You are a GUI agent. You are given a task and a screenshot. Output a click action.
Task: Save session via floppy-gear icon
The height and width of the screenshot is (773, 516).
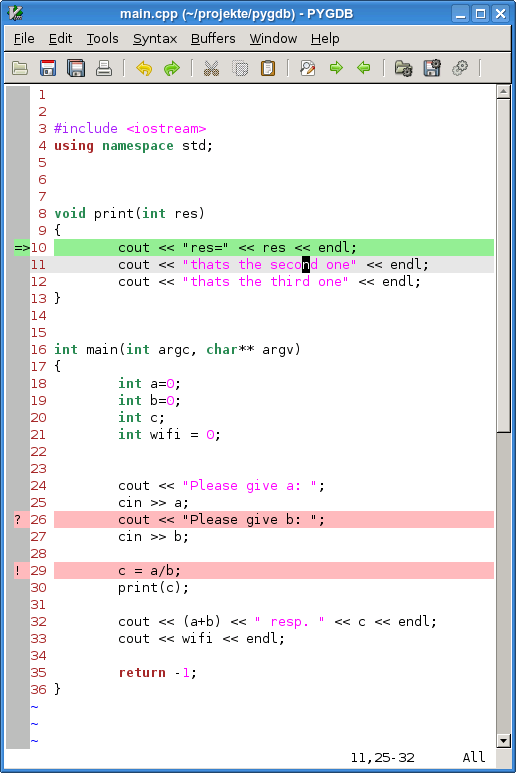click(432, 68)
